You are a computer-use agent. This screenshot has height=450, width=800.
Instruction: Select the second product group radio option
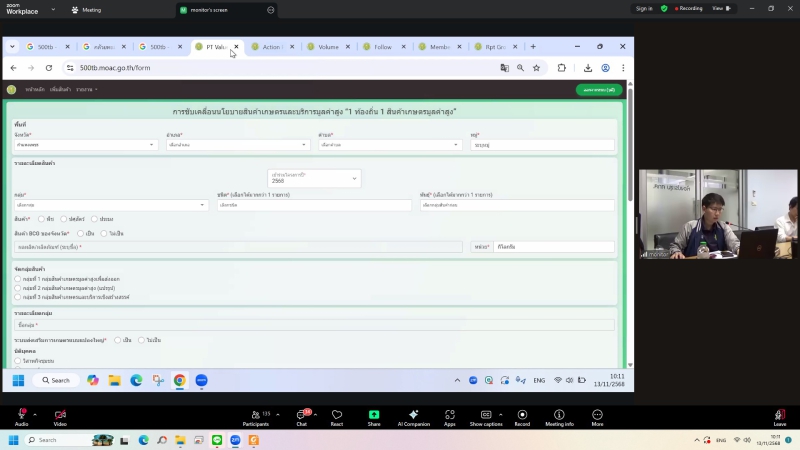click(x=18, y=288)
